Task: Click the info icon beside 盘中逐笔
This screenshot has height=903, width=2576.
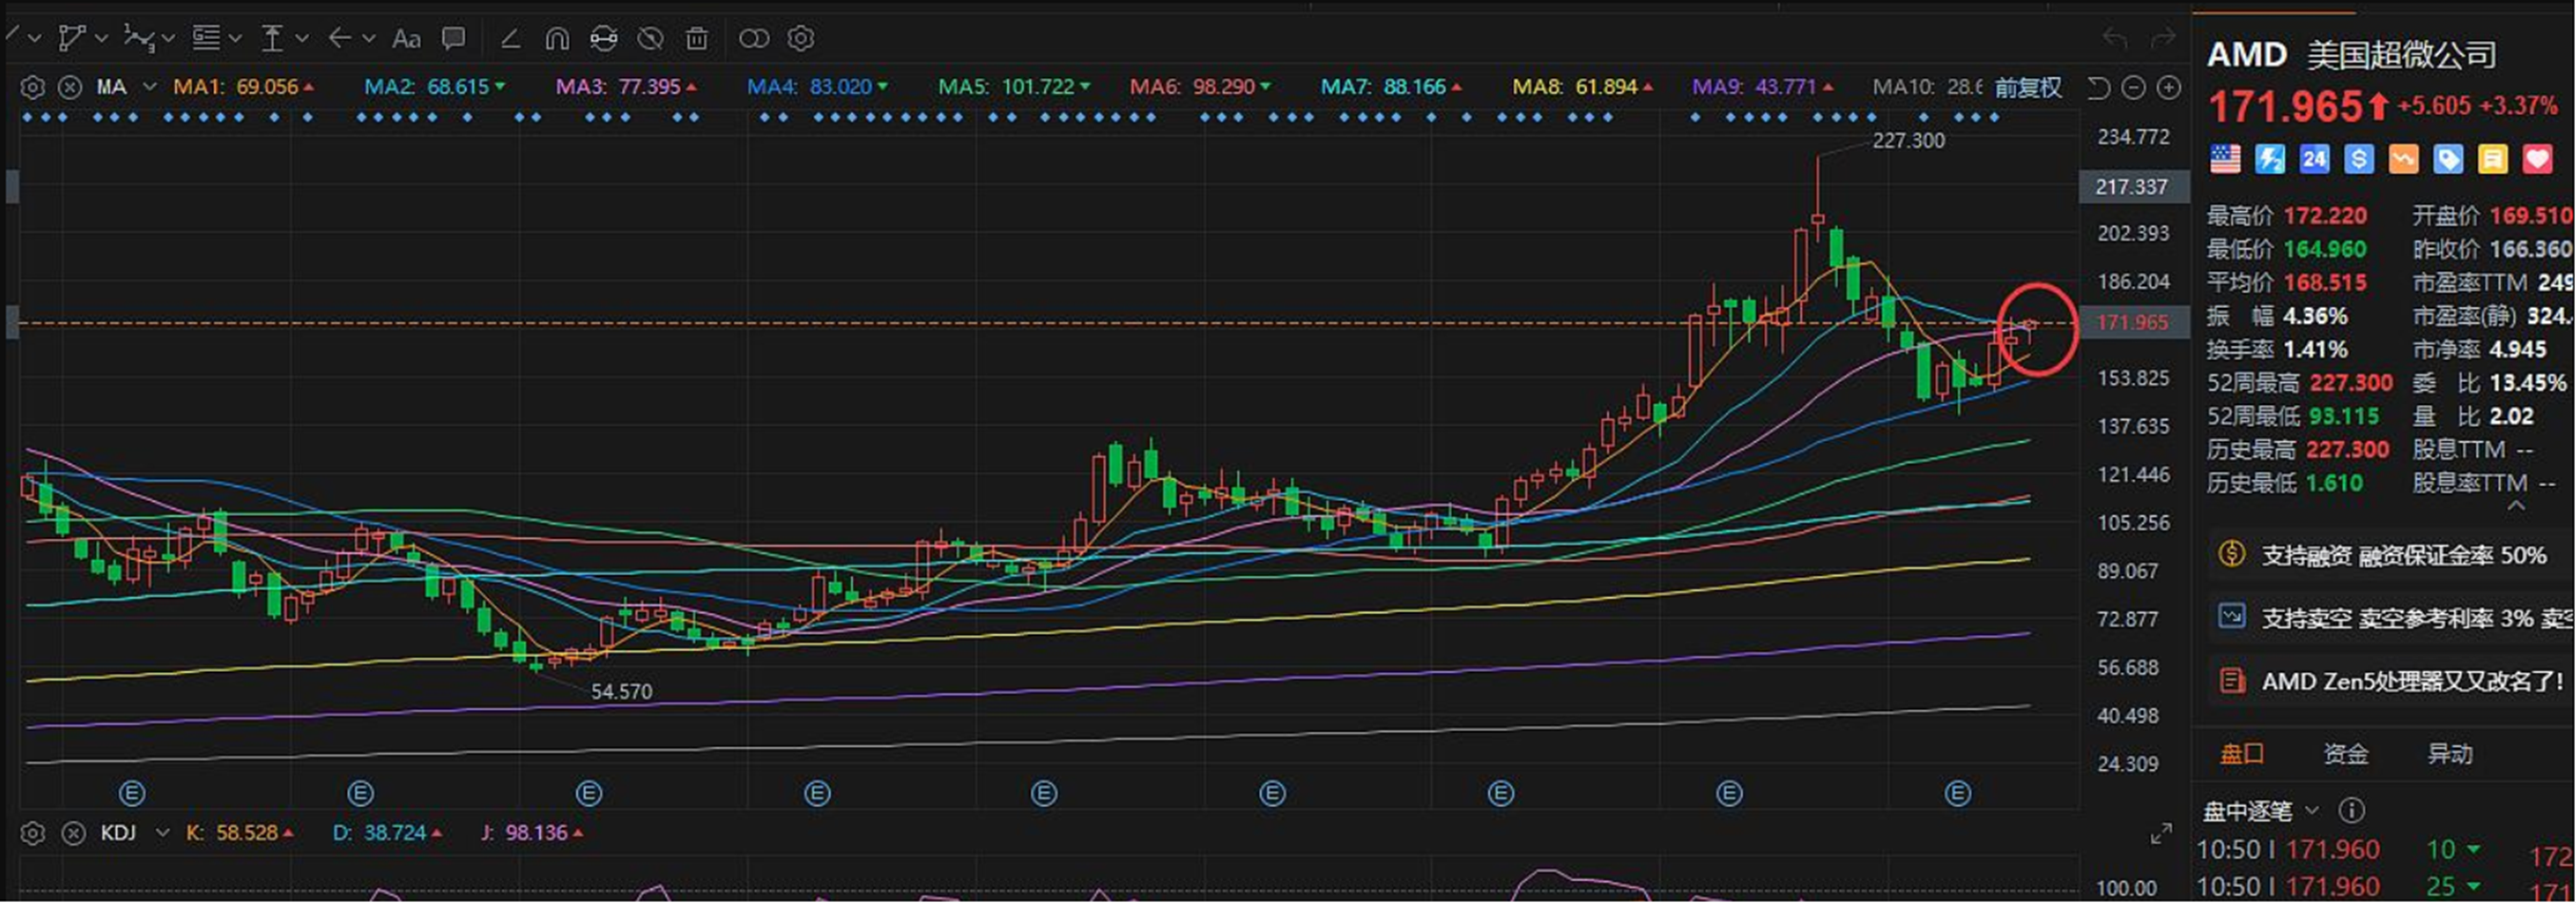Action: [x=2351, y=811]
